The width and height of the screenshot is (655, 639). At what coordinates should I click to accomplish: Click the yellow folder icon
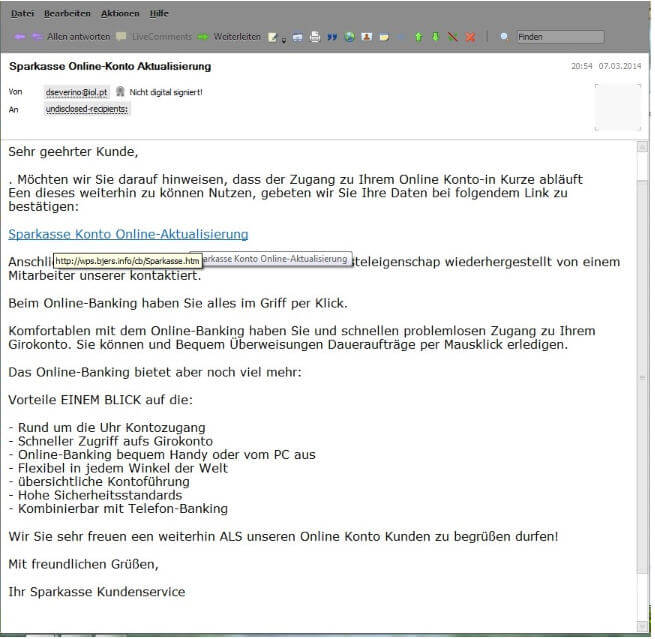(384, 37)
